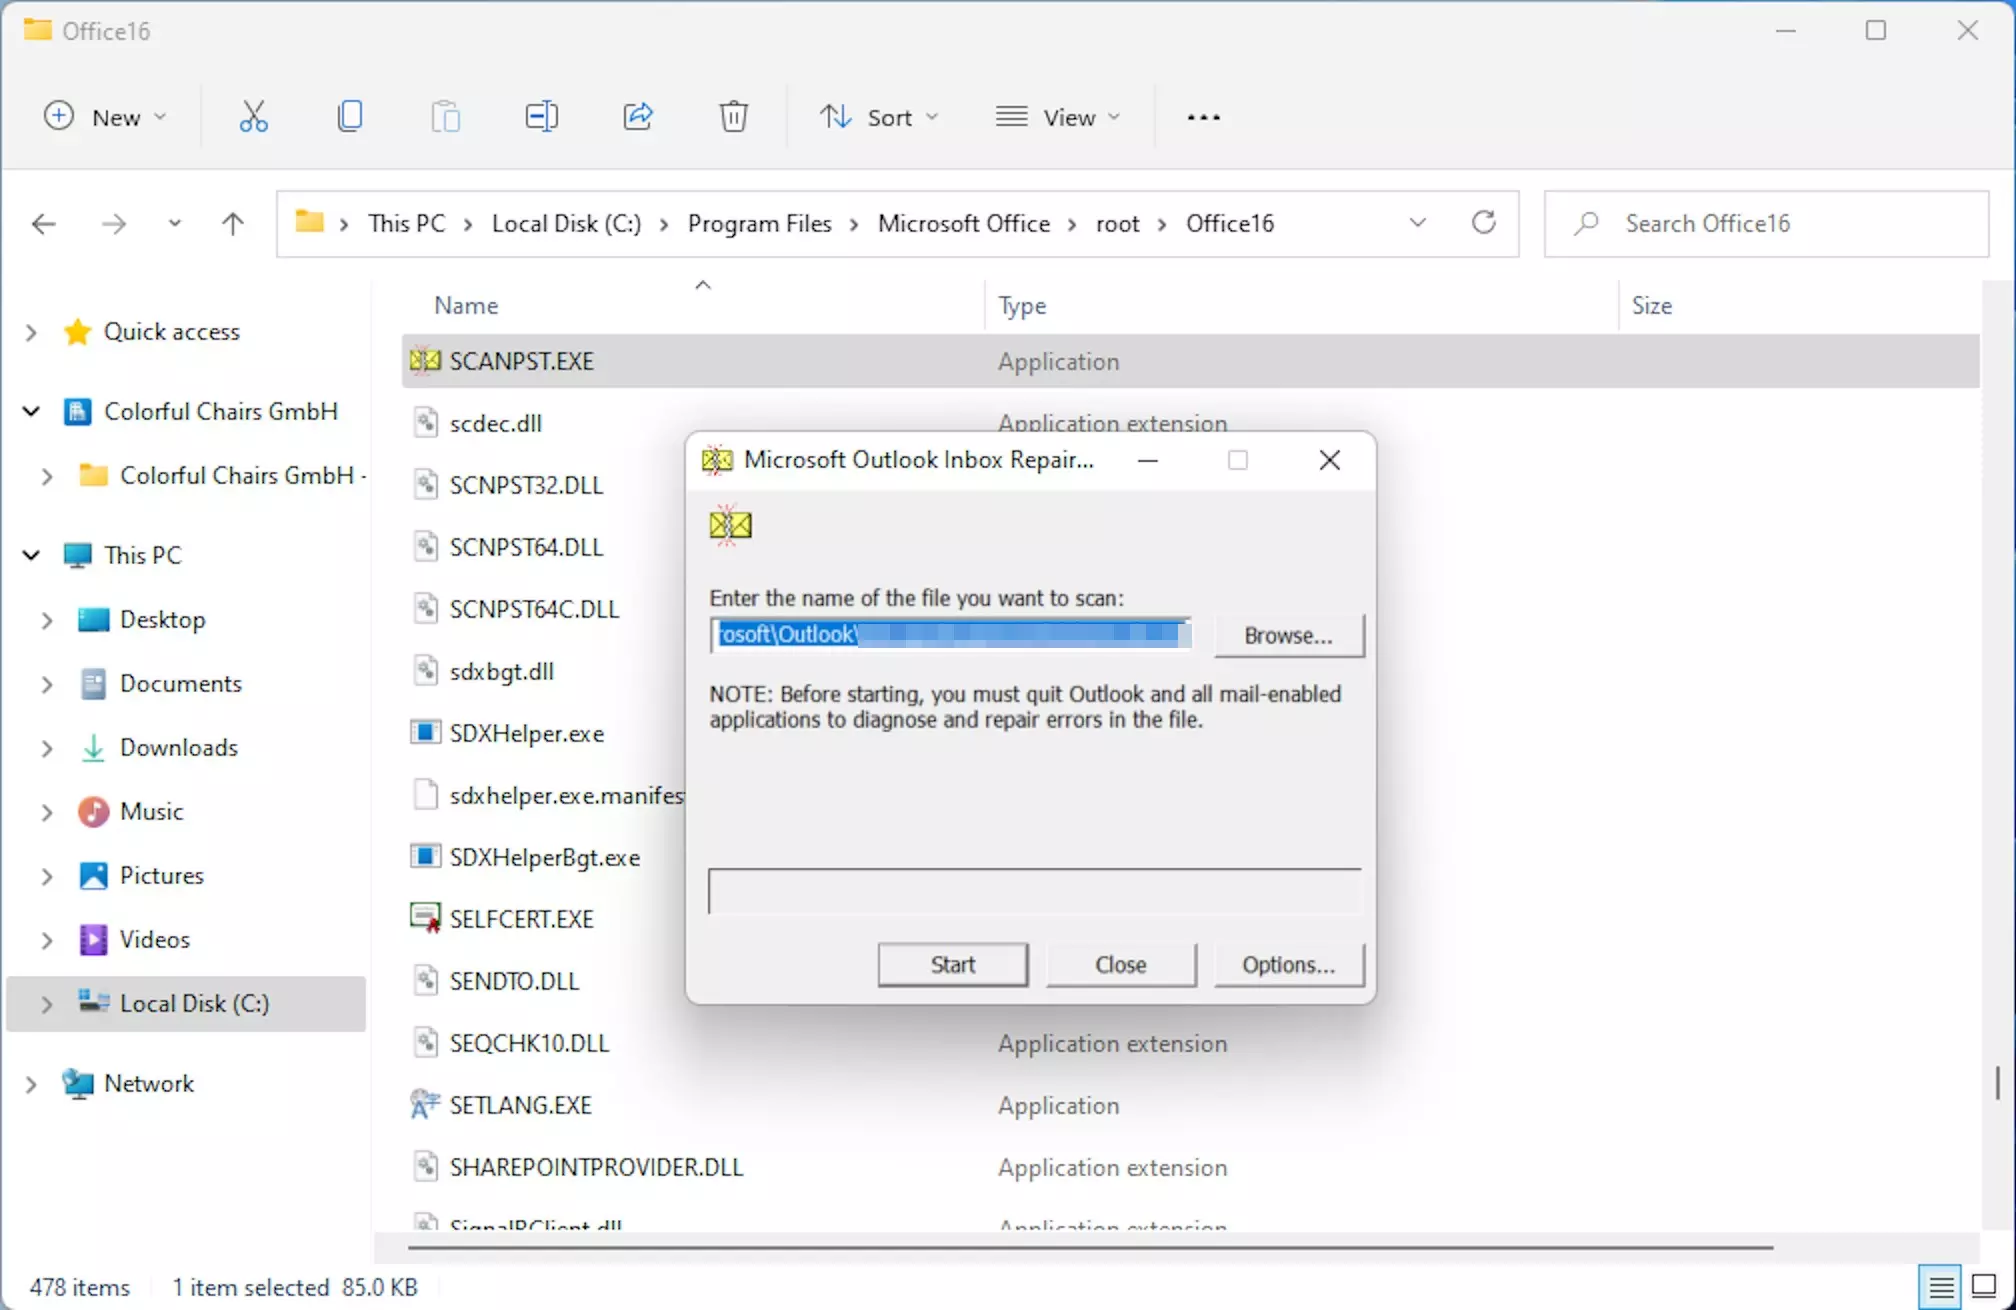The image size is (2016, 1310).
Task: Click the Copy icon in toolbar
Action: click(x=349, y=117)
